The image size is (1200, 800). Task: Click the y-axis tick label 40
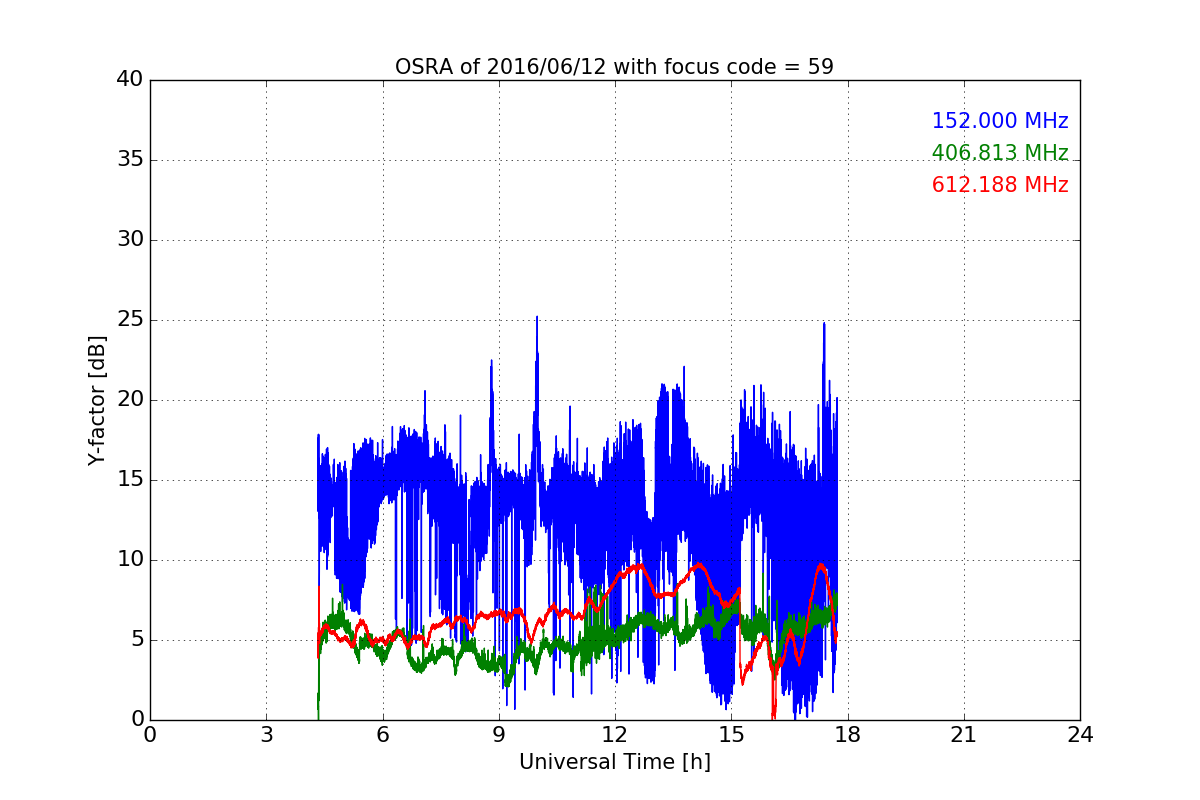click(129, 80)
